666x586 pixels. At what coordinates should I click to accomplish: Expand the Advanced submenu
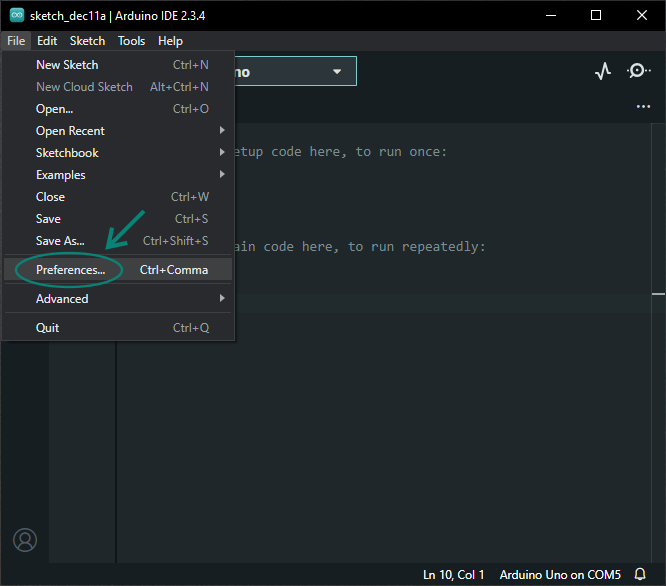[x=118, y=299]
